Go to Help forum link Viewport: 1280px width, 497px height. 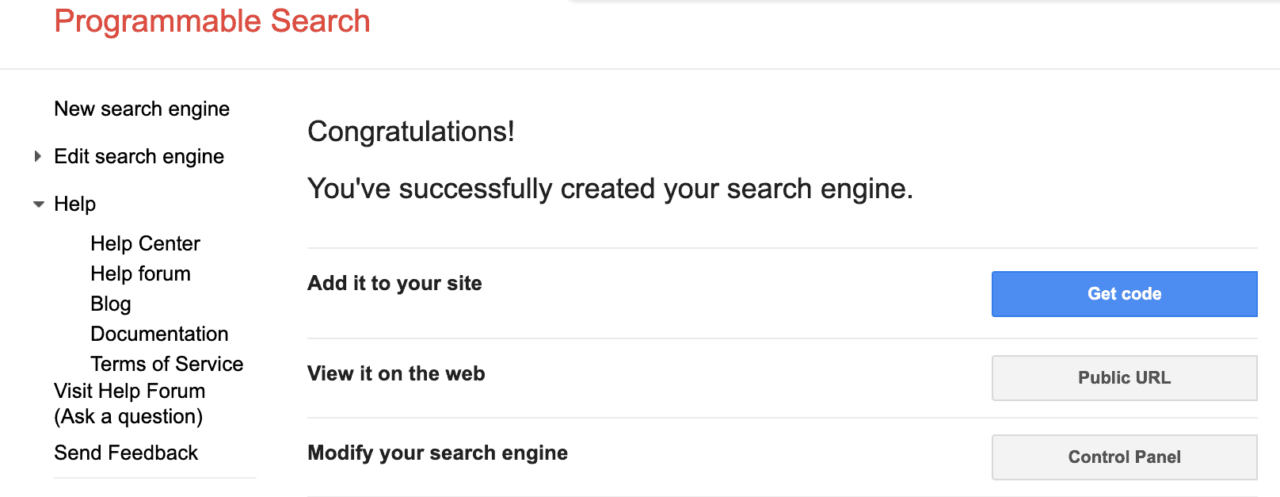tap(140, 274)
